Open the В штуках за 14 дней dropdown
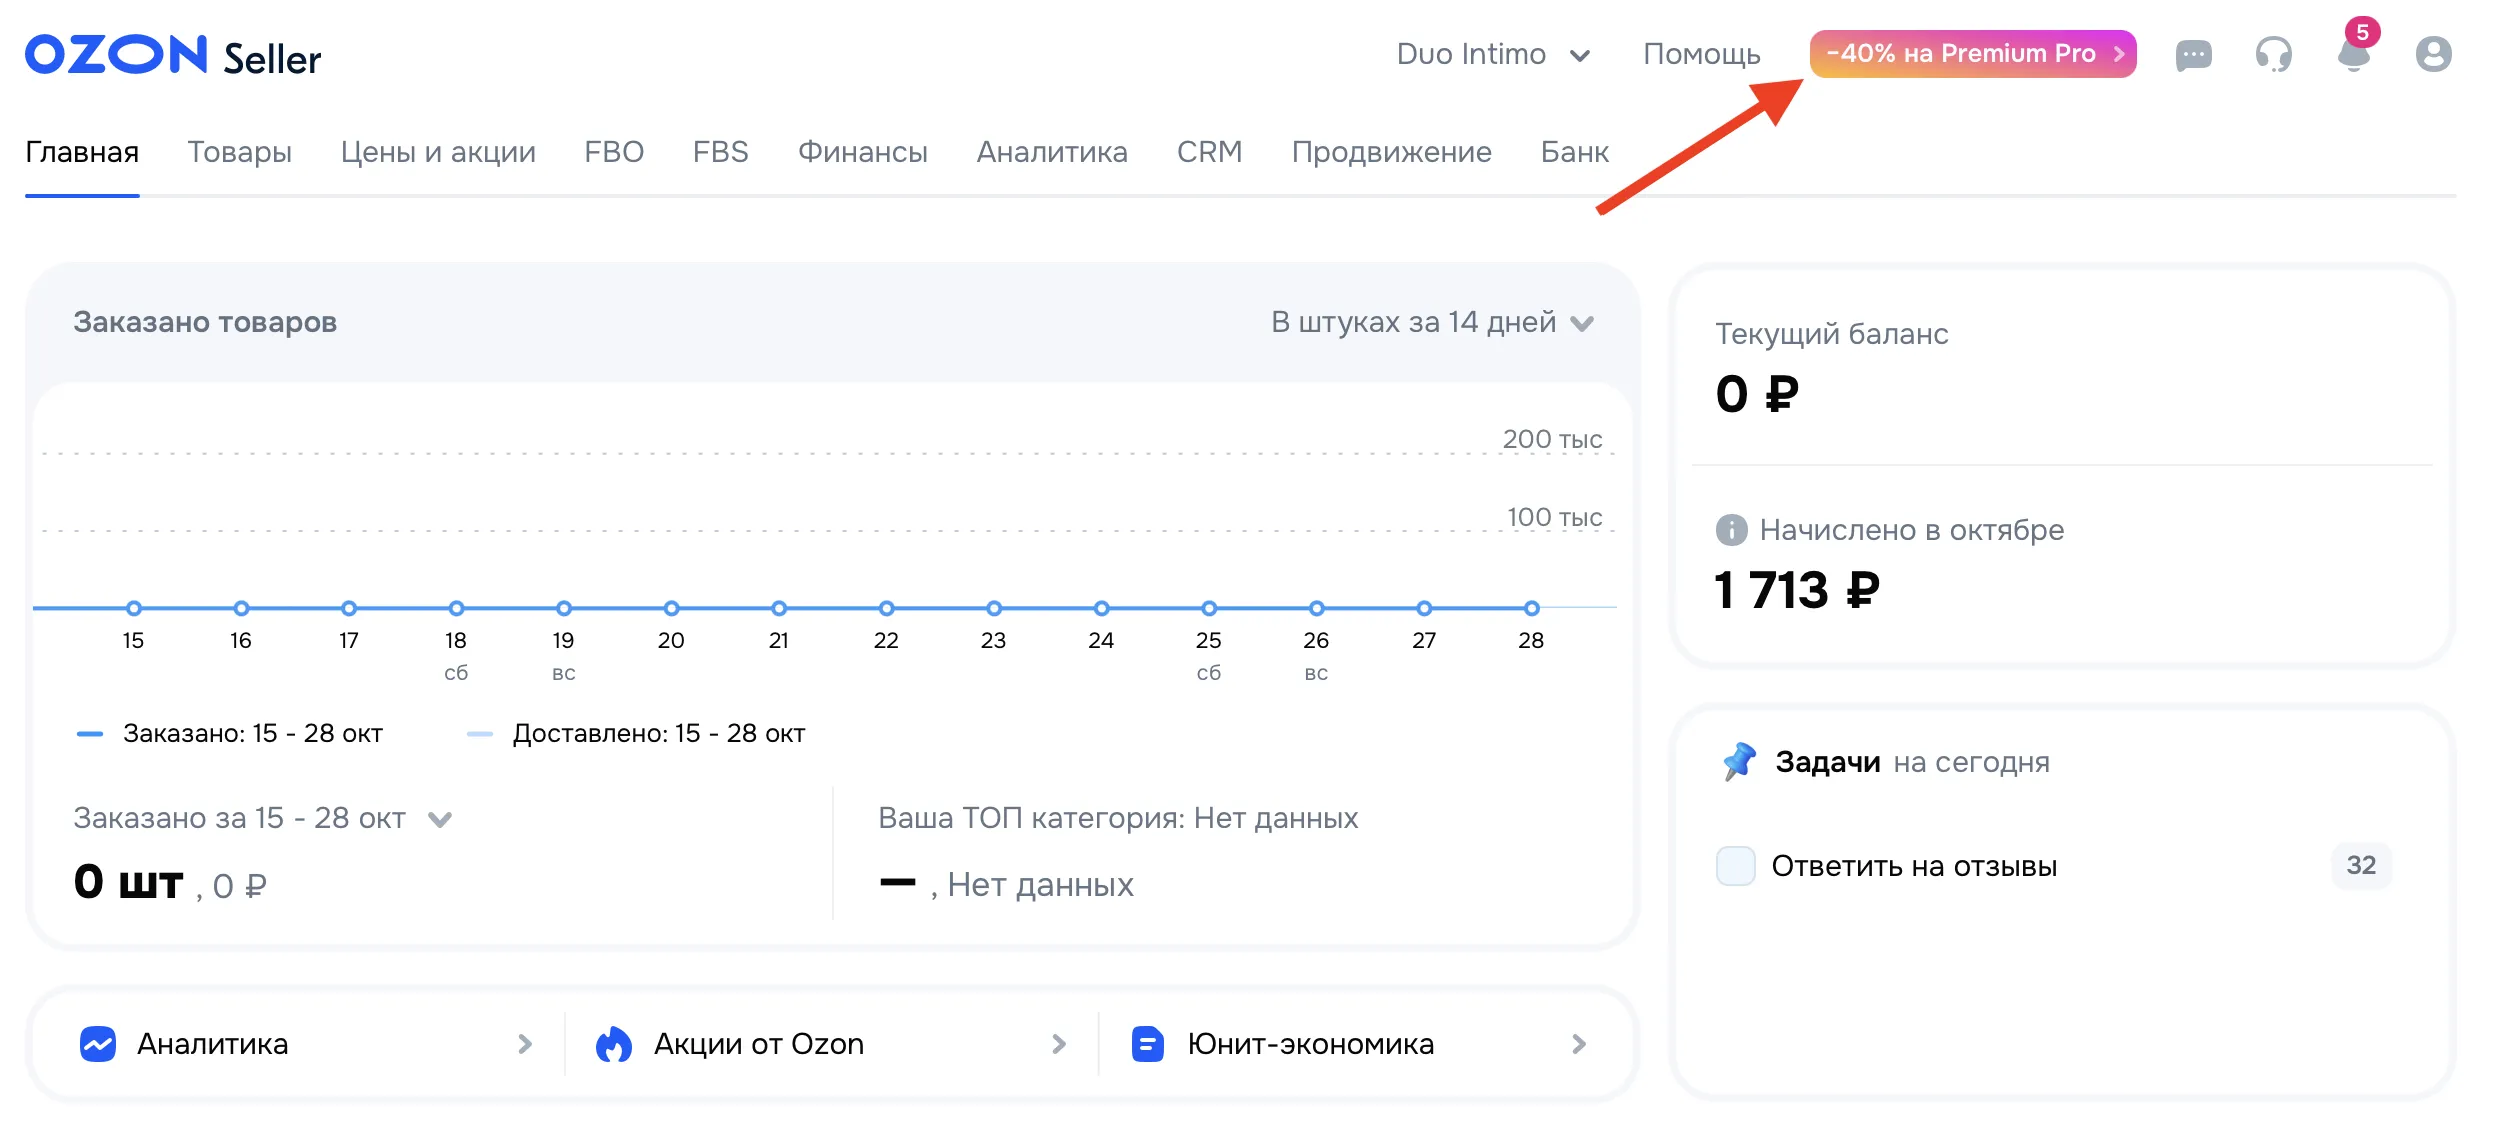The width and height of the screenshot is (2494, 1126). coord(1431,322)
